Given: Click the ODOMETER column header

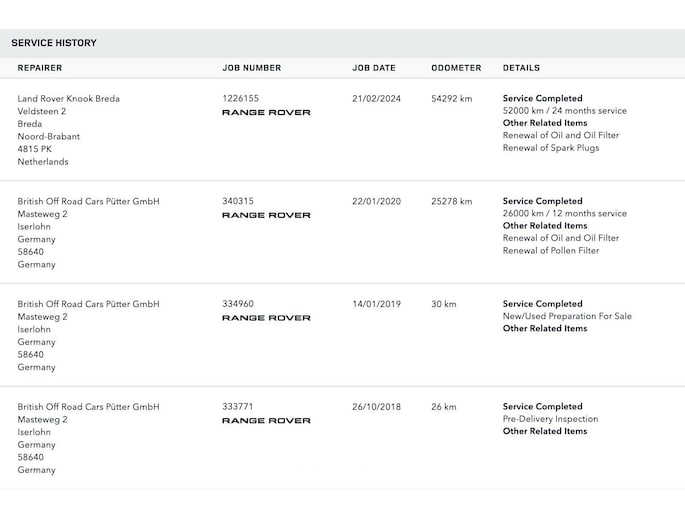Looking at the screenshot, I should (456, 68).
